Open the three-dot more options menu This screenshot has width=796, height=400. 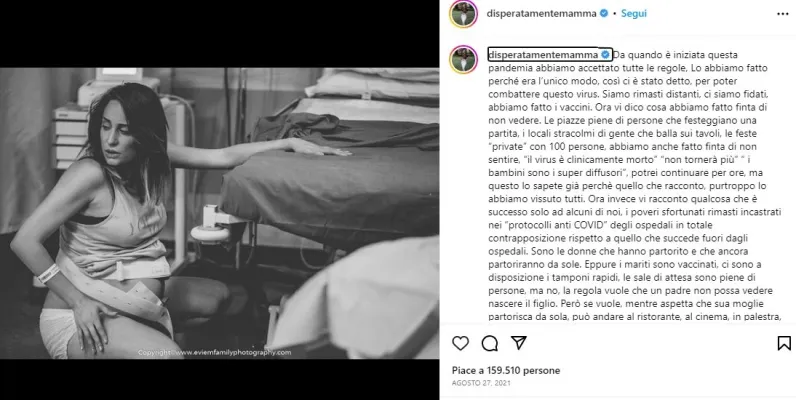coord(782,14)
